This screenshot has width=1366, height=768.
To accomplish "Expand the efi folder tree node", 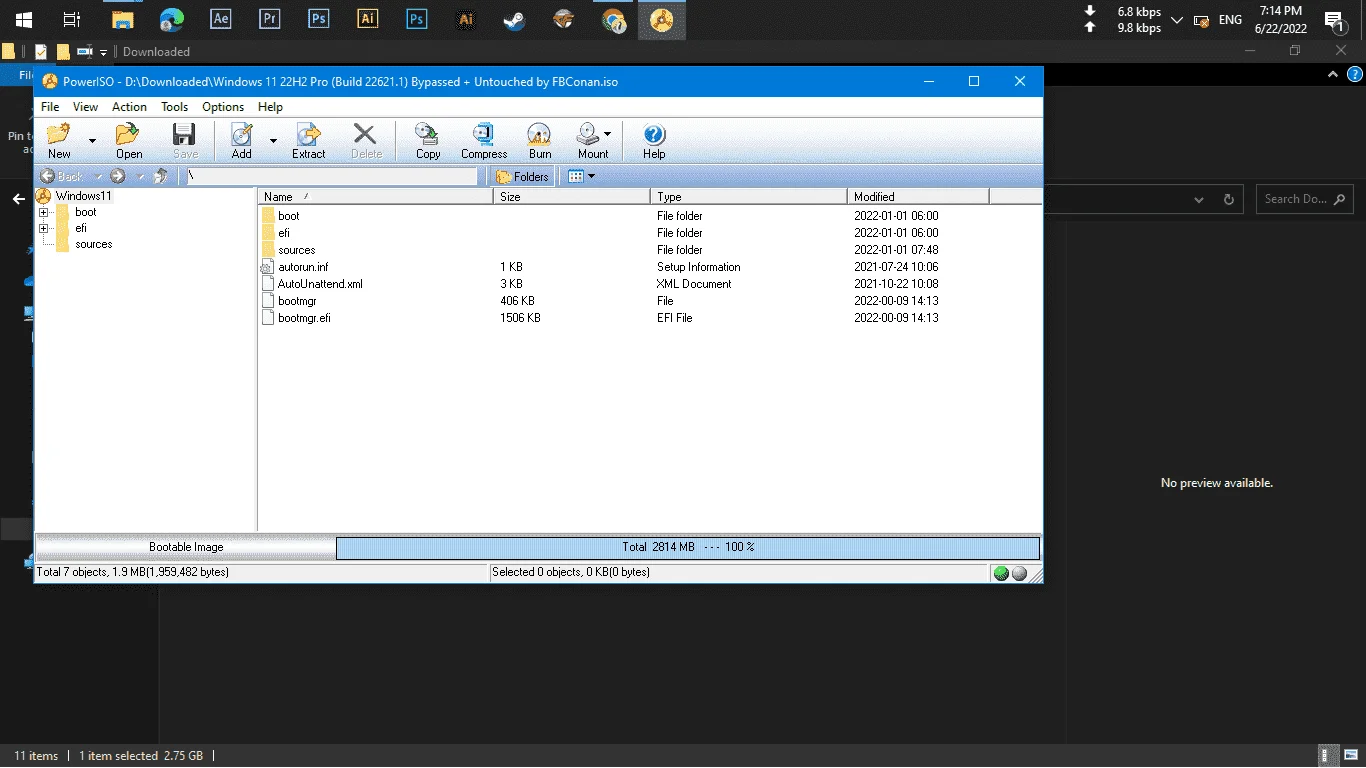I will 43,228.
